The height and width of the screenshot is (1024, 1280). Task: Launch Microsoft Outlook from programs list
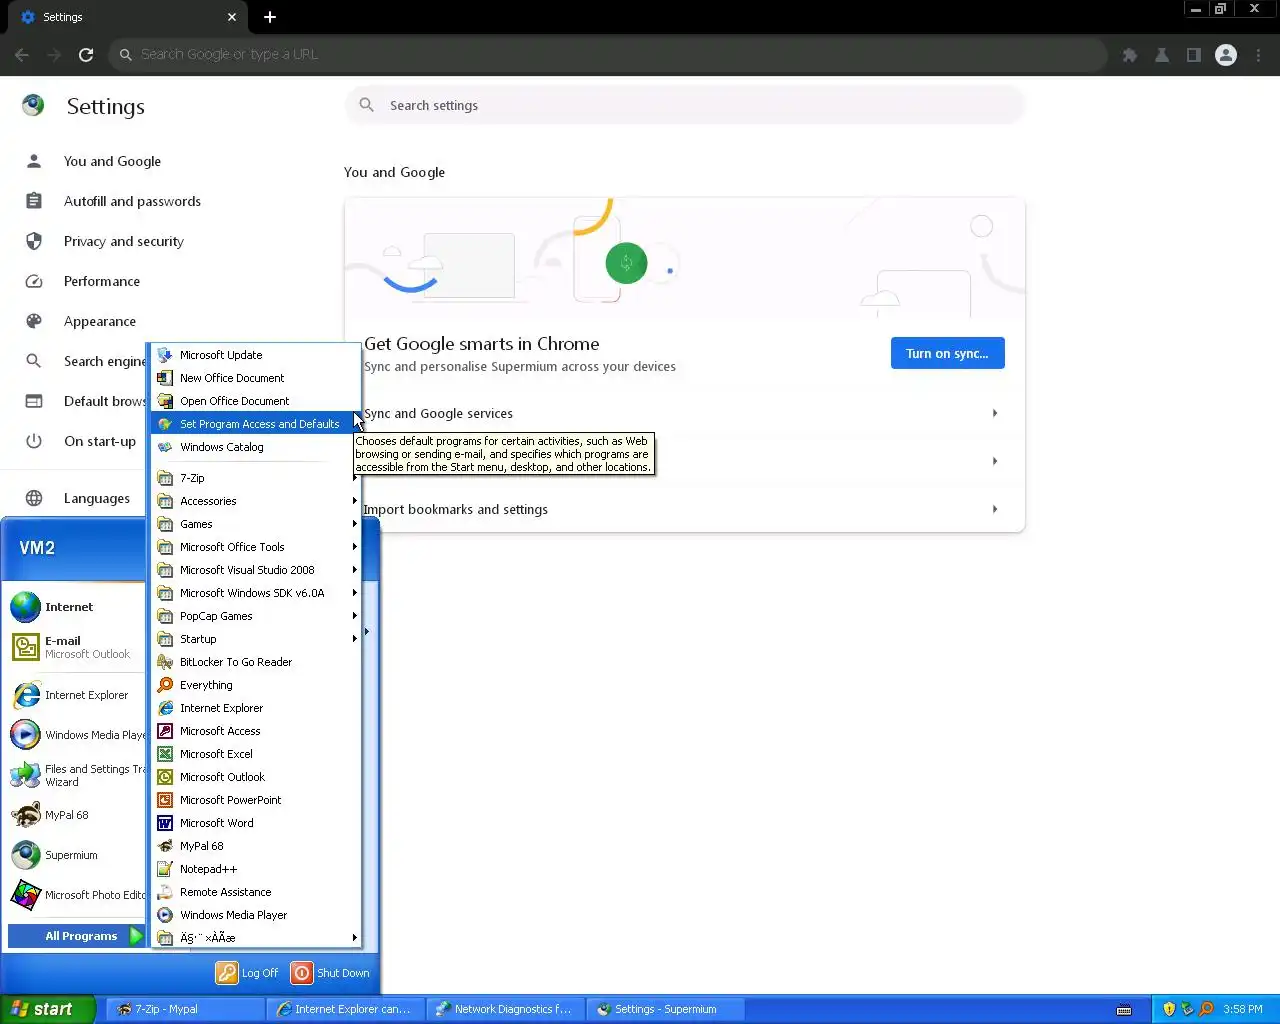pos(255,777)
